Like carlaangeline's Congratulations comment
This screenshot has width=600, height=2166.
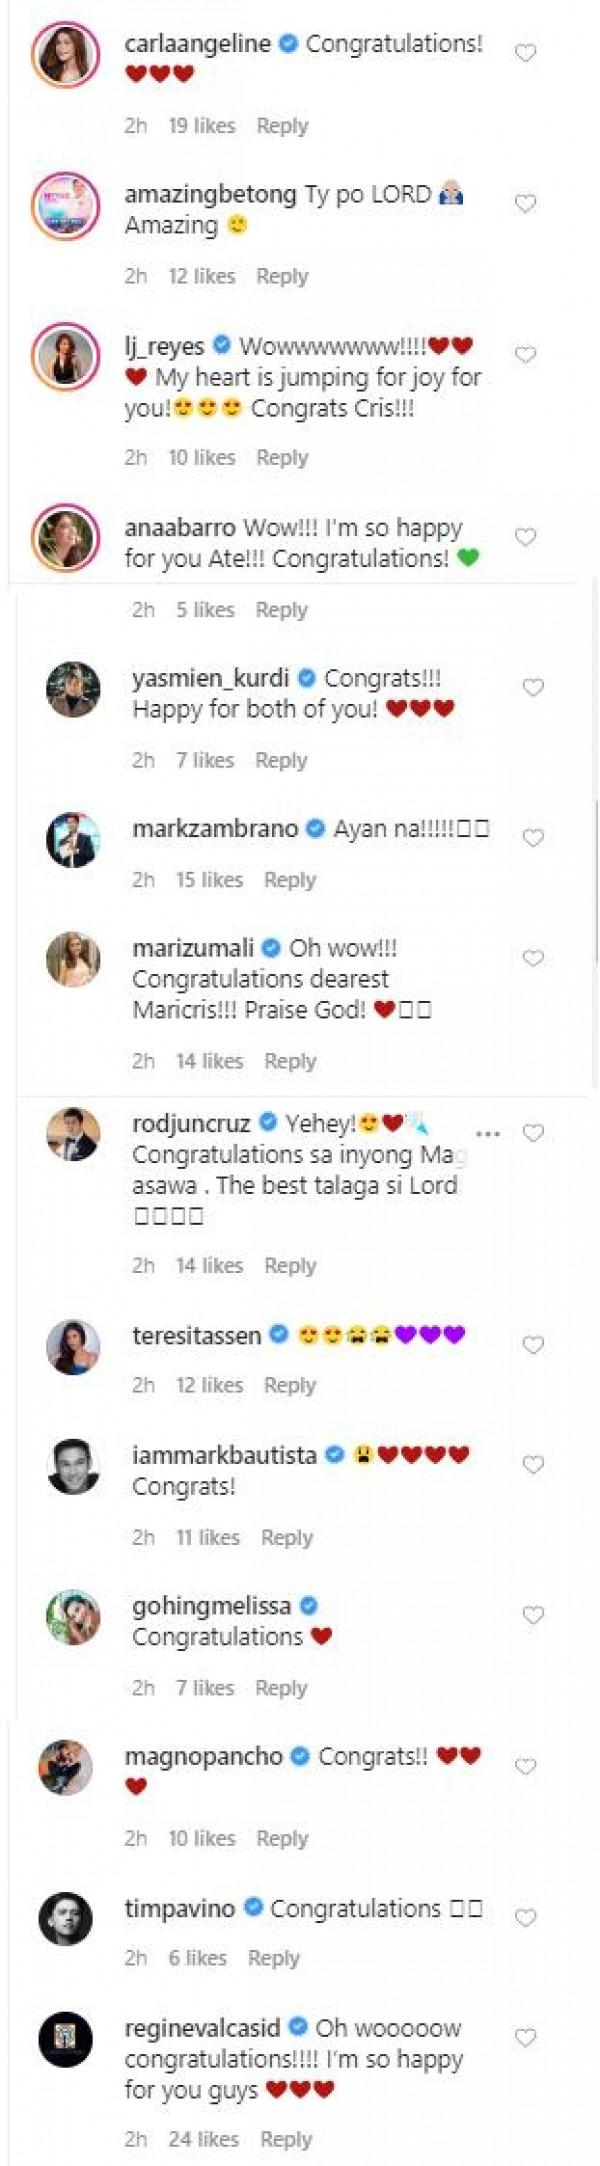(525, 53)
